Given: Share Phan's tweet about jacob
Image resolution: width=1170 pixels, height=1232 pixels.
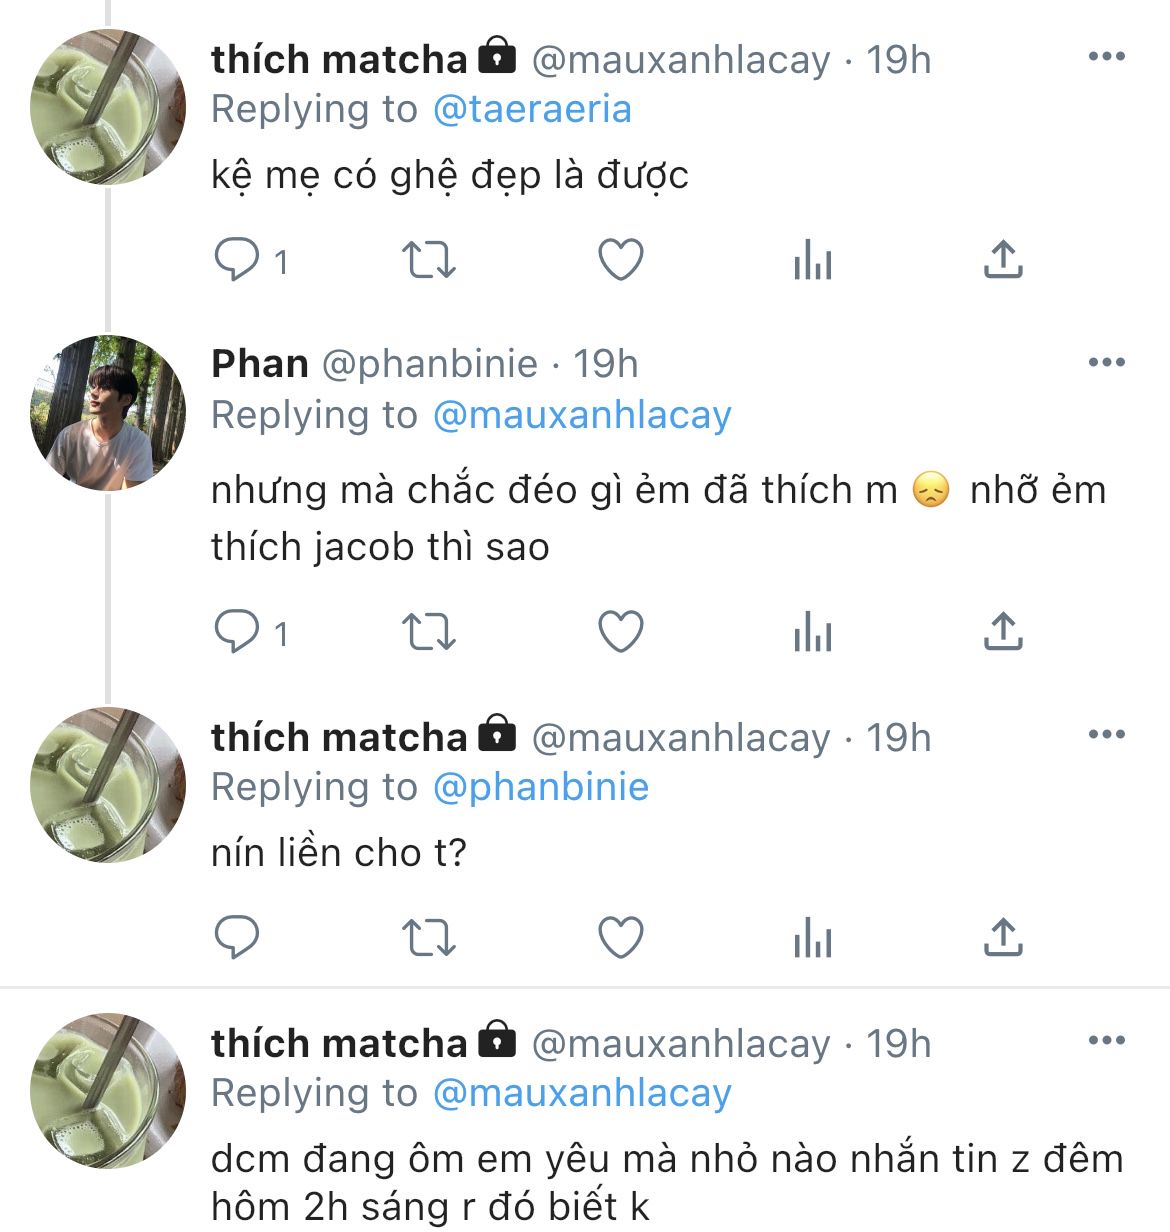Looking at the screenshot, I should [x=1003, y=633].
